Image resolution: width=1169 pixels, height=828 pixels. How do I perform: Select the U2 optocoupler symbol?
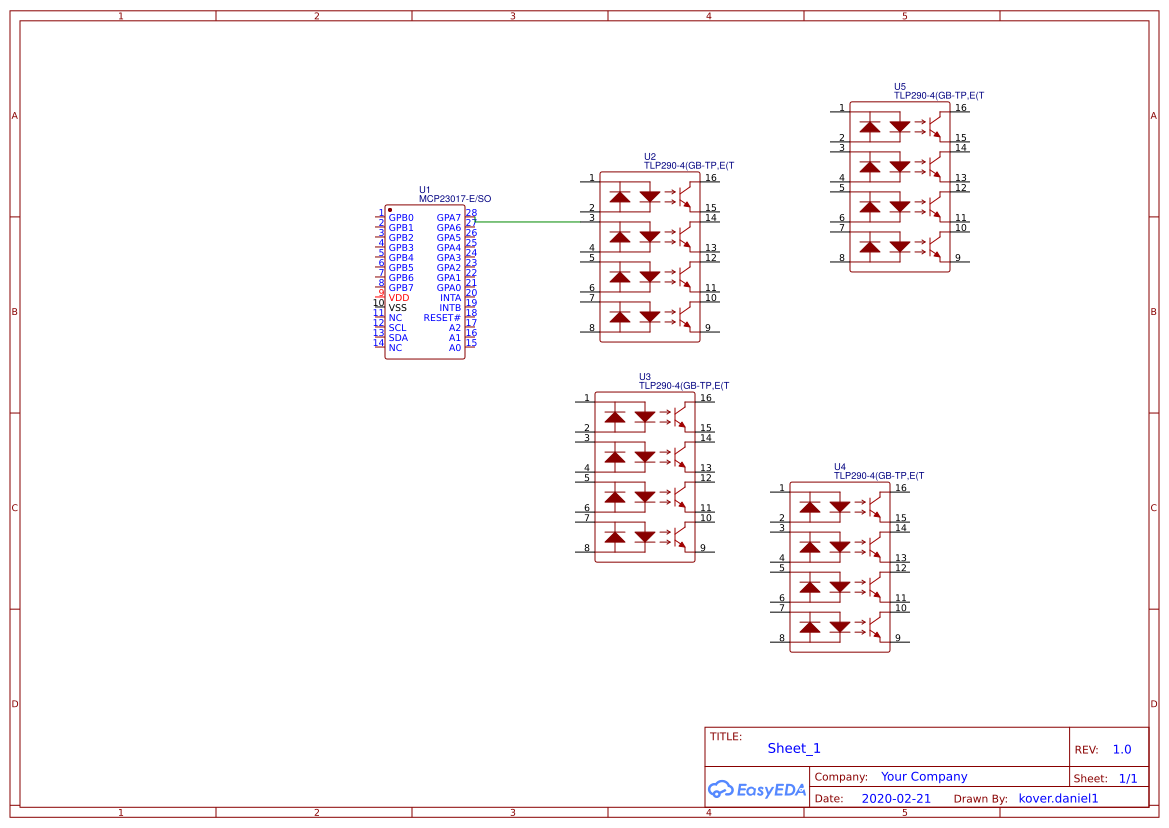649,258
